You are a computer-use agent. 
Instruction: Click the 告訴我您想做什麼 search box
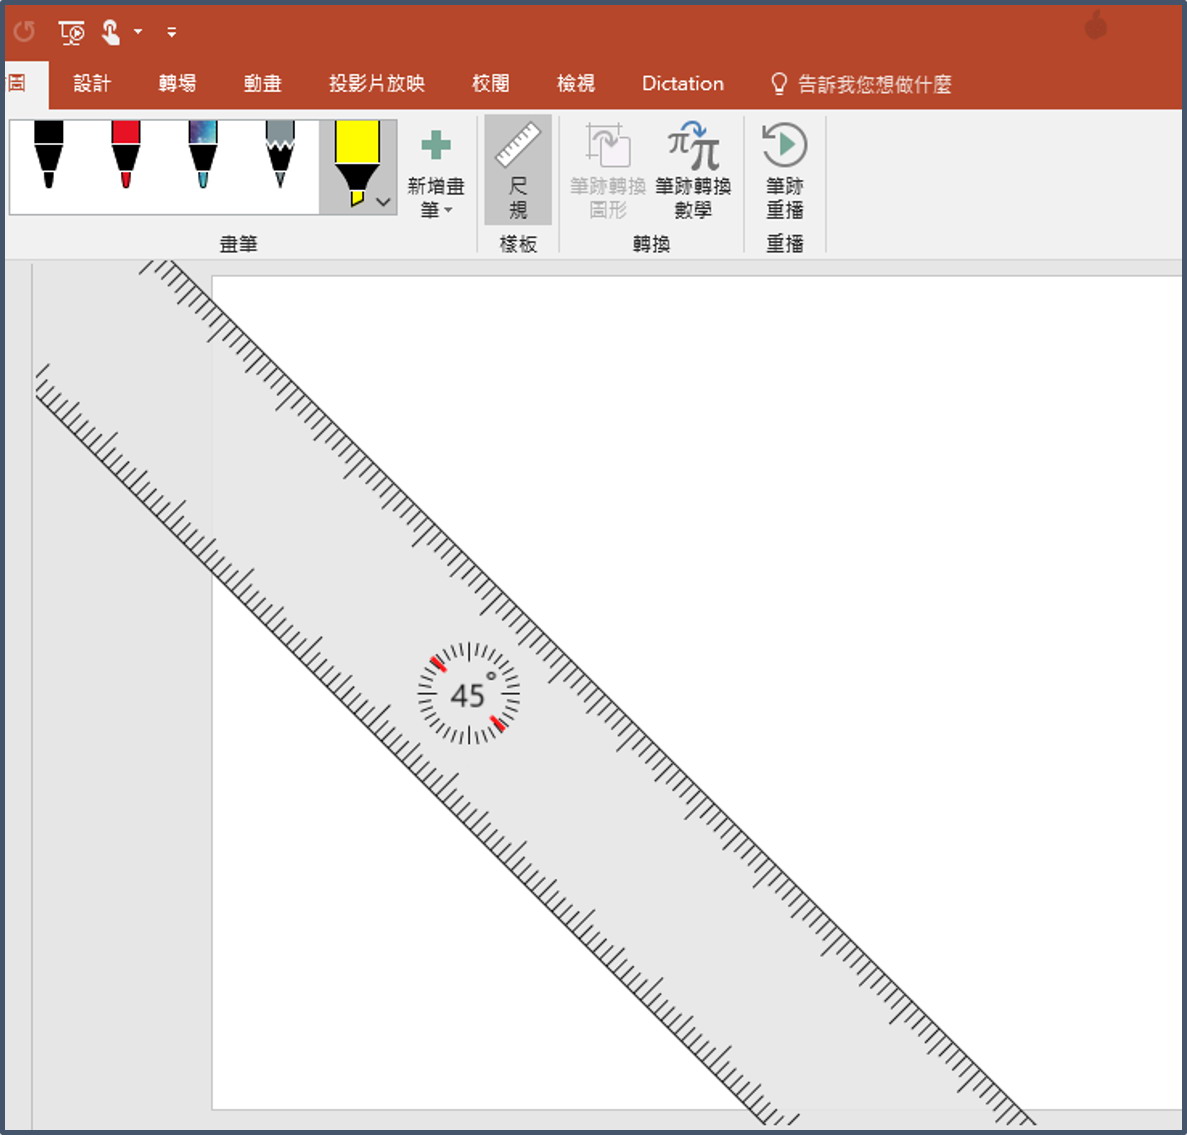point(861,84)
